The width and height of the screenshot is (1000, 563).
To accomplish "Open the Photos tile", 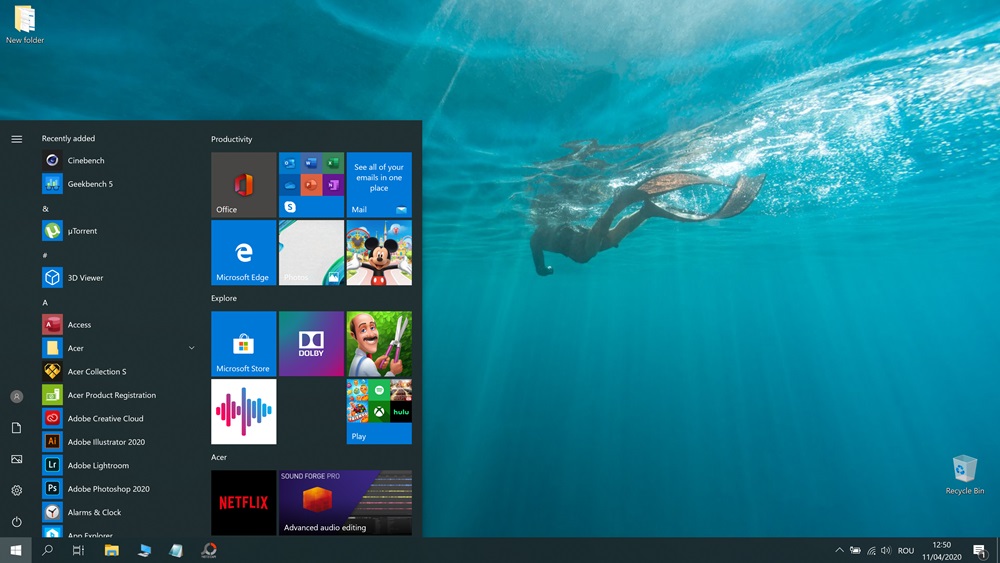I will [311, 252].
